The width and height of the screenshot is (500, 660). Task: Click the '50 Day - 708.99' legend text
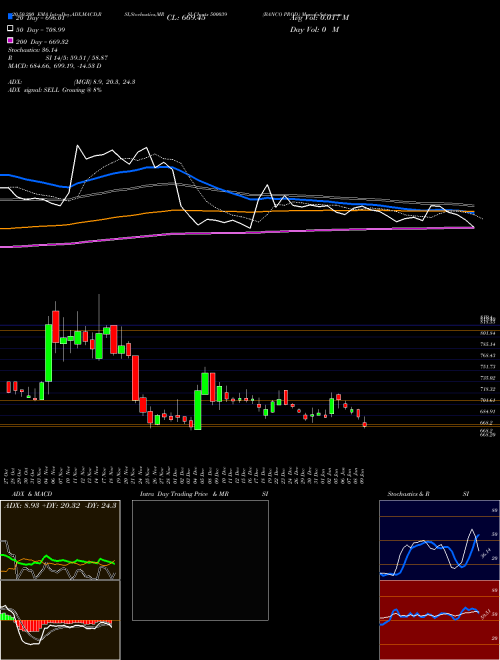40,29
